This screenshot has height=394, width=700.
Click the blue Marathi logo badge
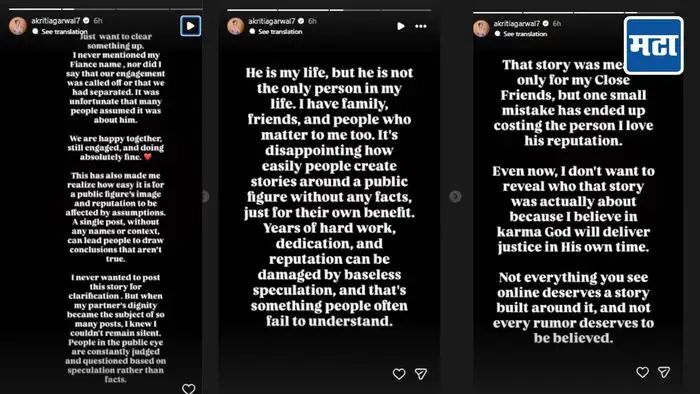click(654, 46)
